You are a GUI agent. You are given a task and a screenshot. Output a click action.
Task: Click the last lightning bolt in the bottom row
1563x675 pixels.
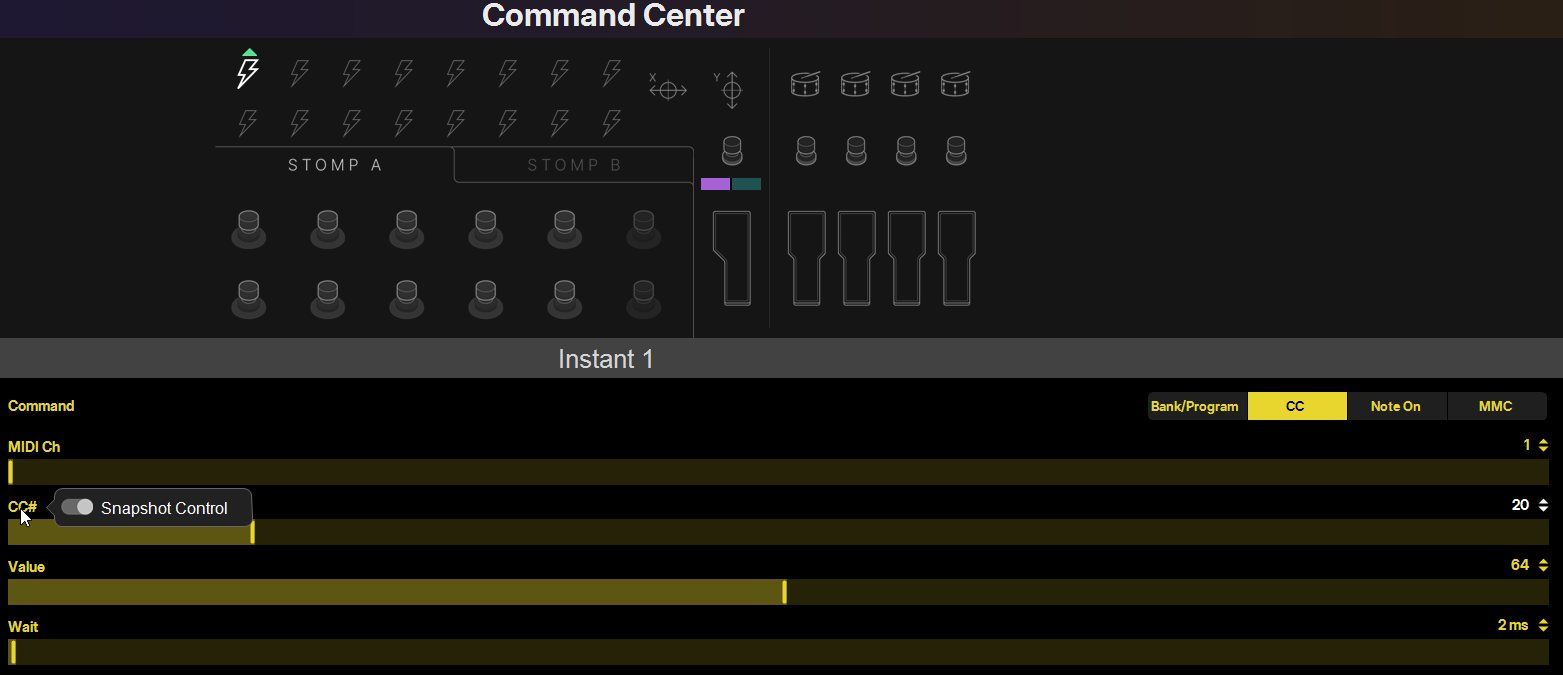[612, 123]
